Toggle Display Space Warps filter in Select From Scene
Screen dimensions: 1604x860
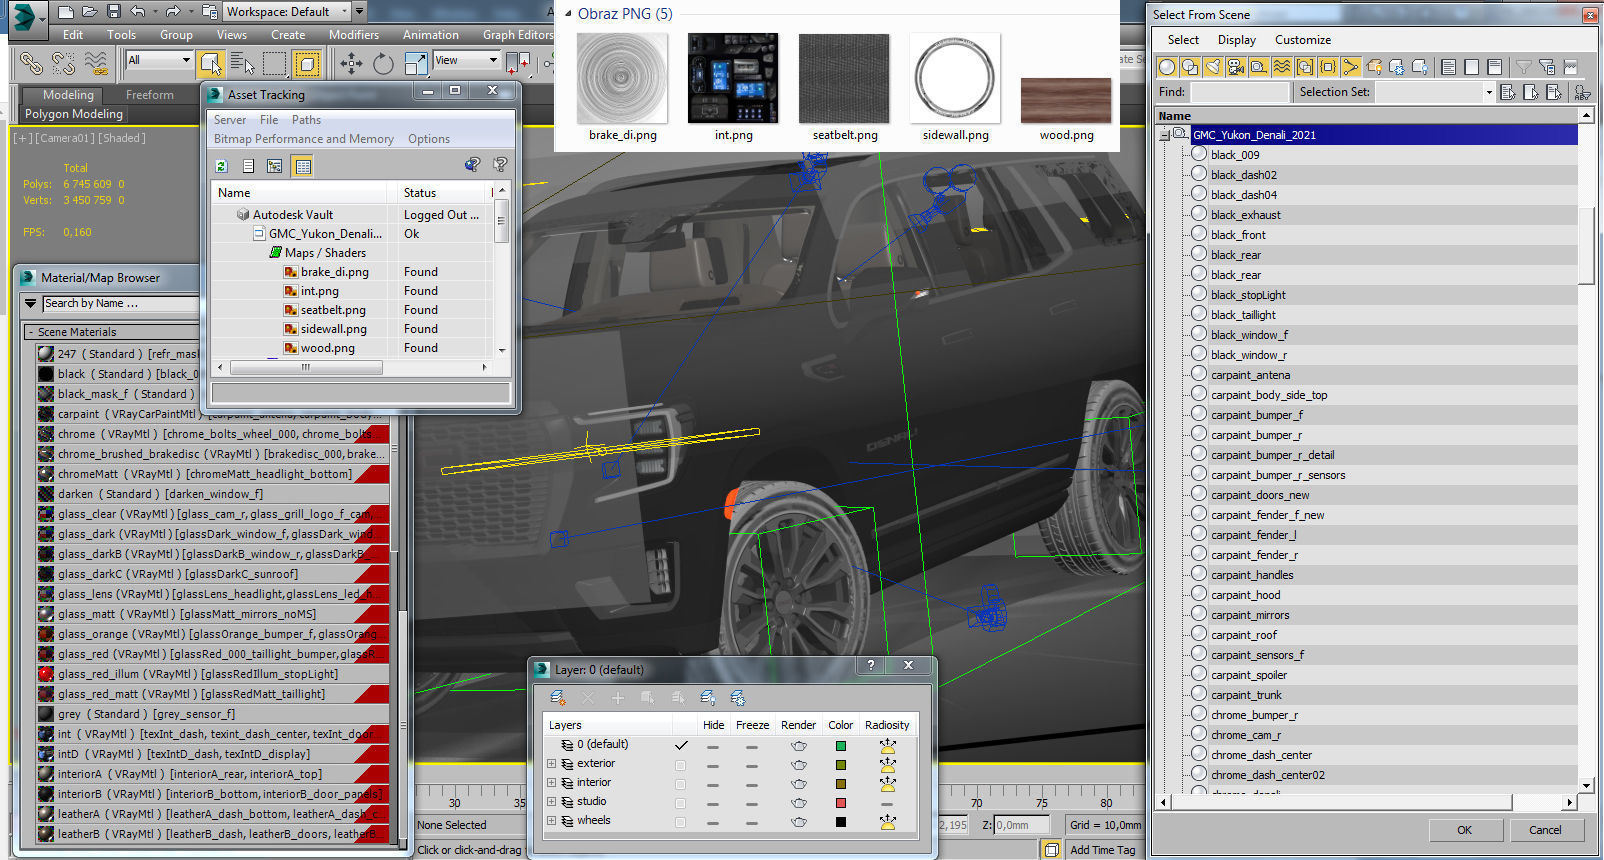(1281, 67)
